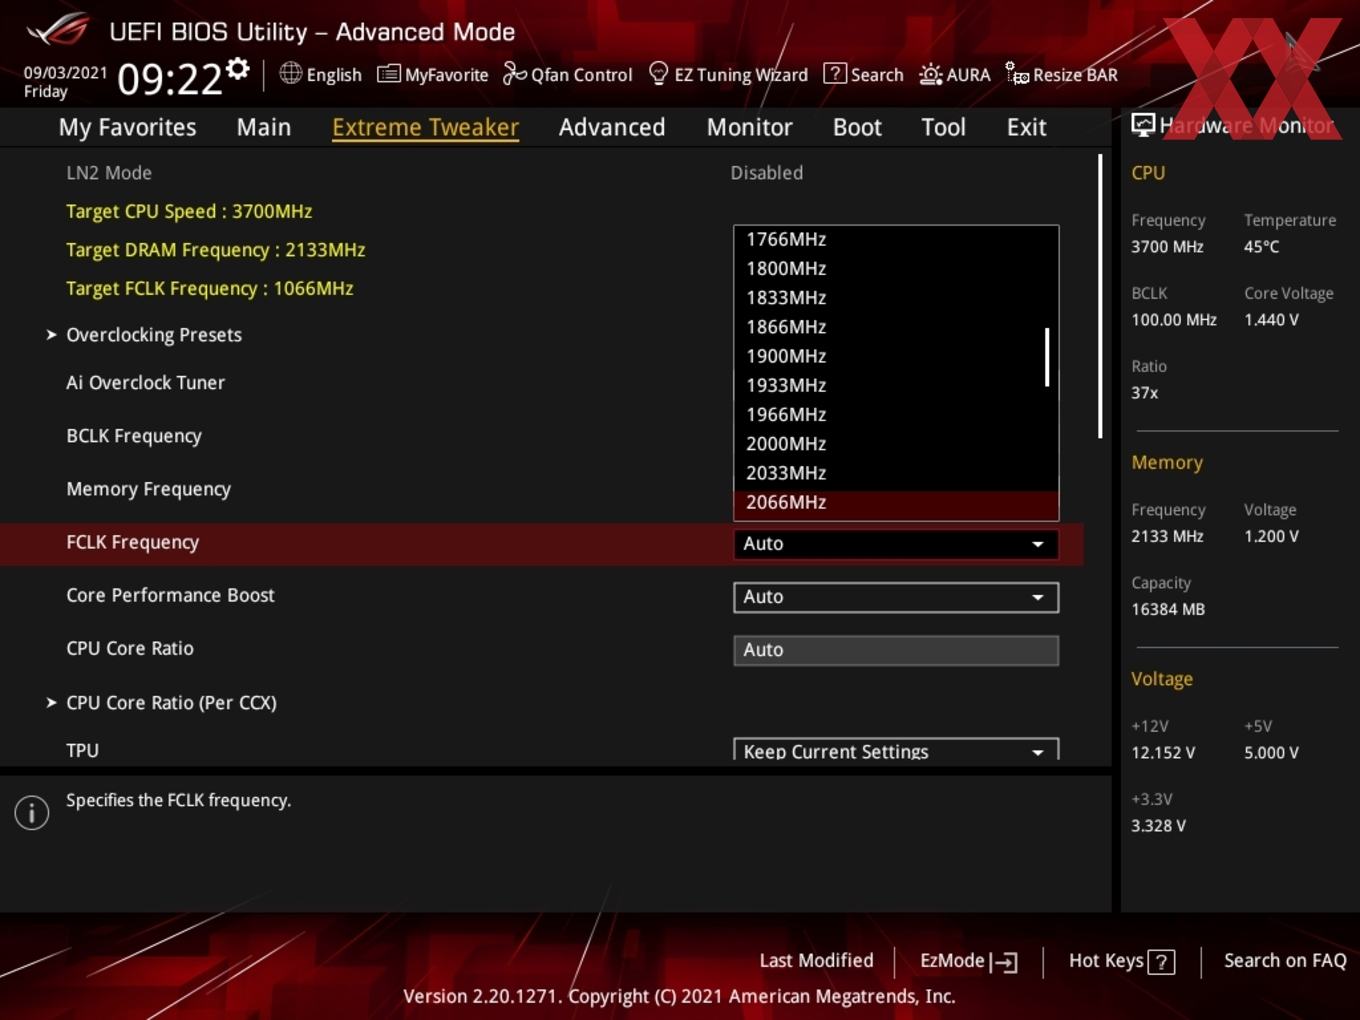Click the 09:22 clock display

[169, 78]
